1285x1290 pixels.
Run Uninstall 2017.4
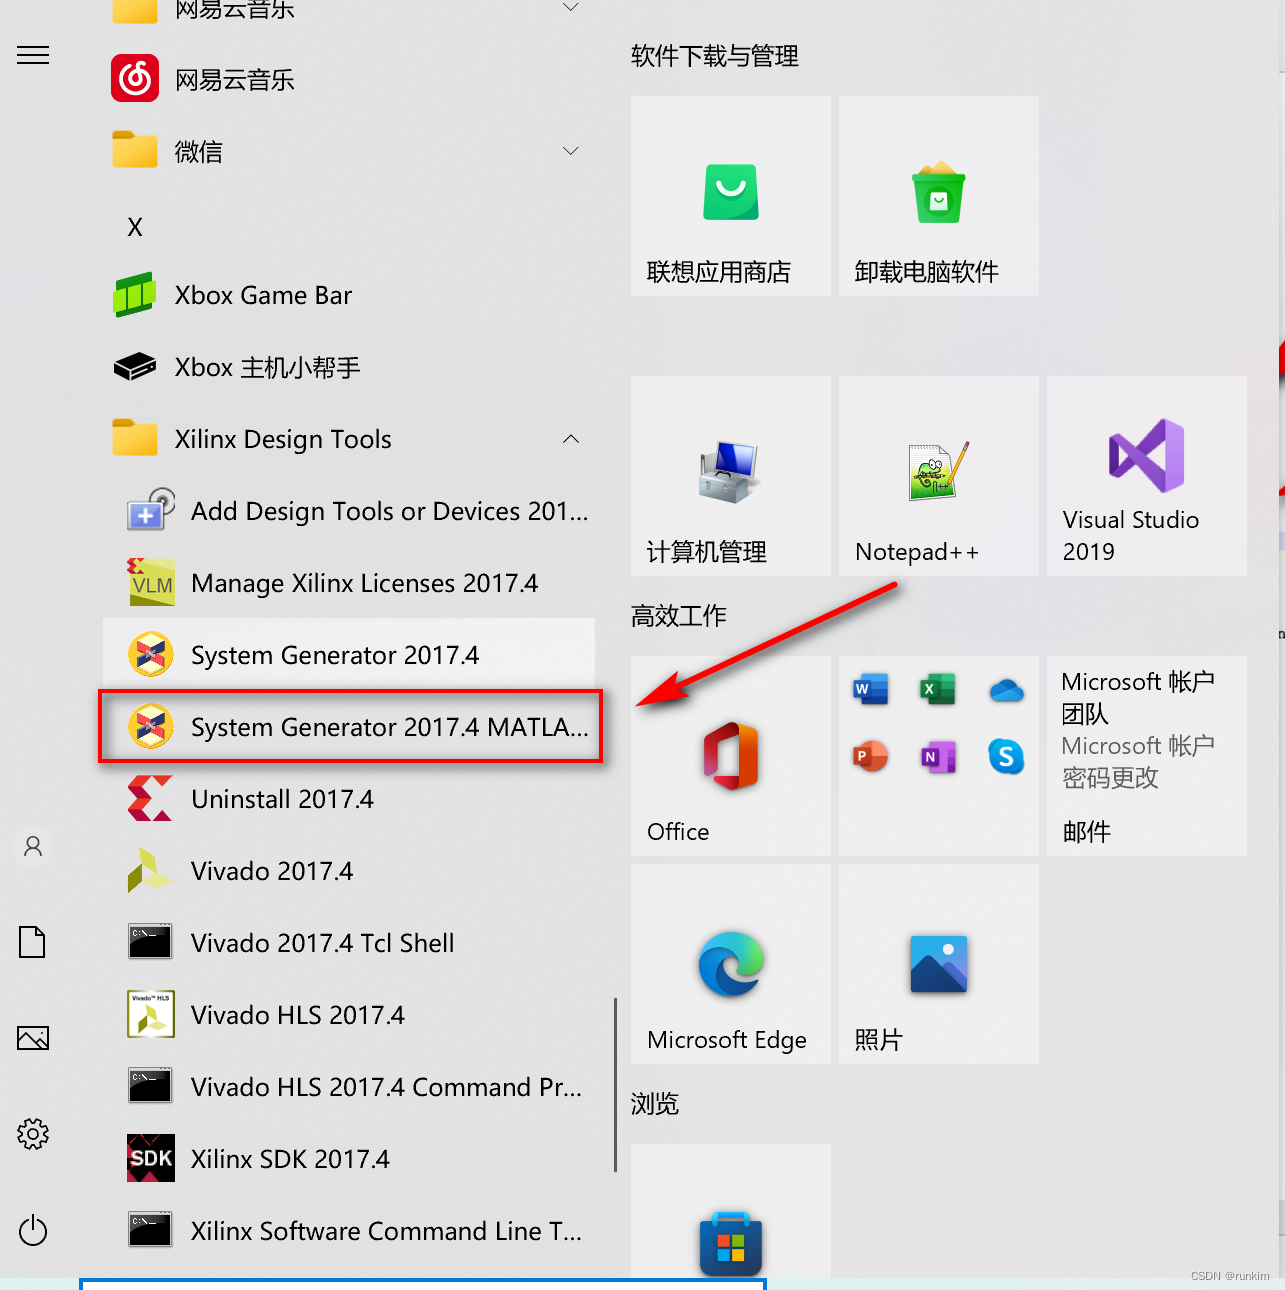click(282, 799)
